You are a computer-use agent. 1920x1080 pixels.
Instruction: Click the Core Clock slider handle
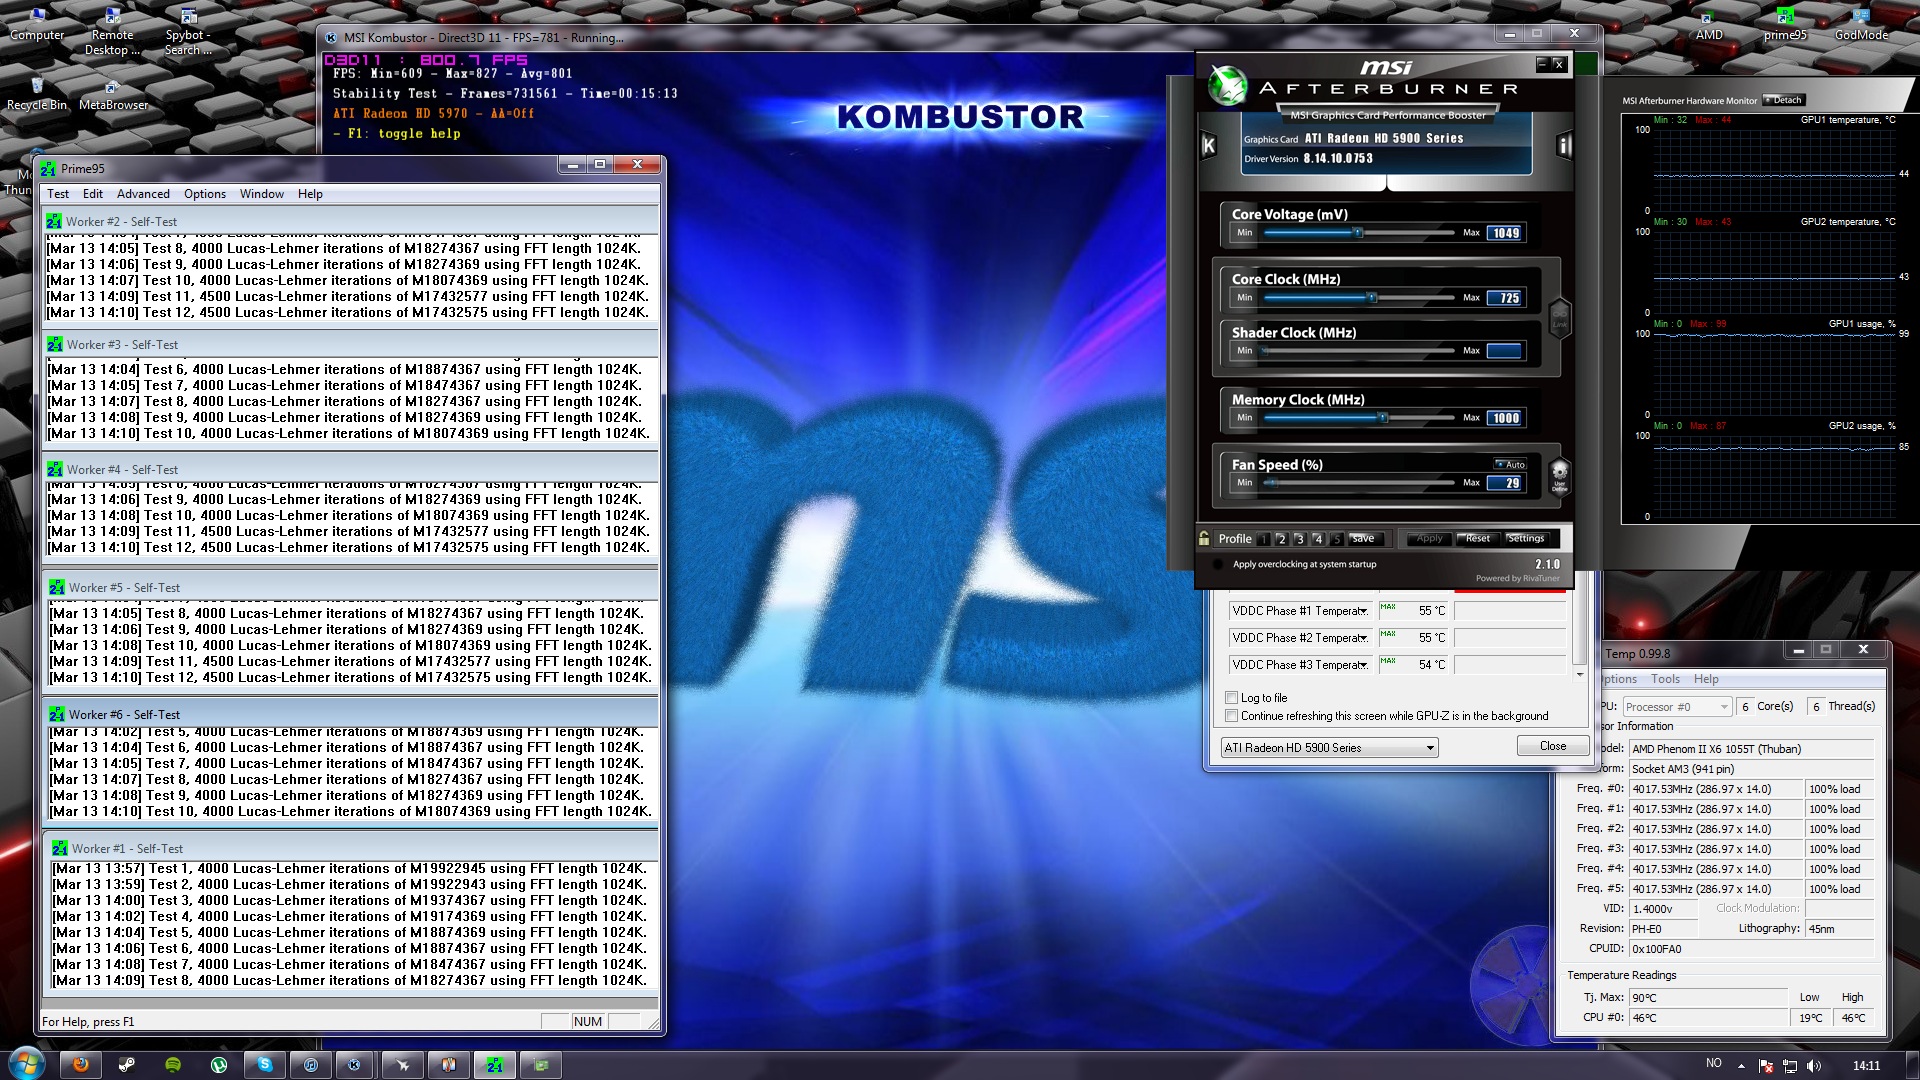pyautogui.click(x=1372, y=298)
